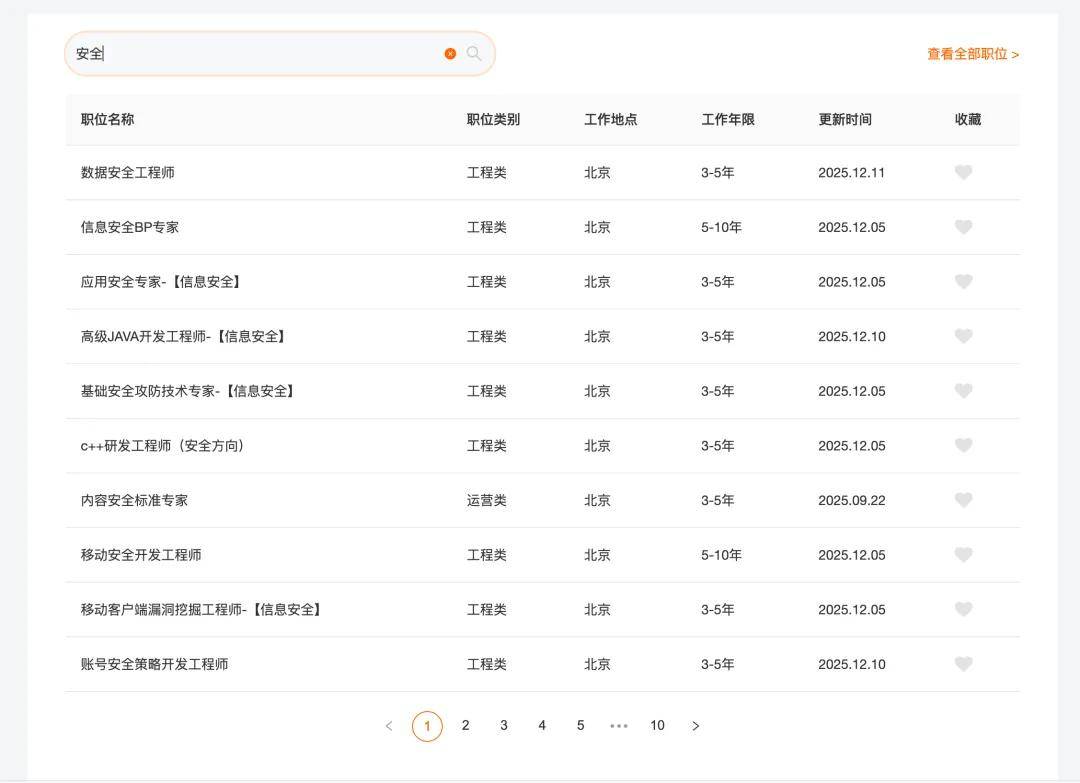This screenshot has height=783, width=1080.
Task: Favorite 应用安全专家 using heart icon
Action: coord(963,282)
